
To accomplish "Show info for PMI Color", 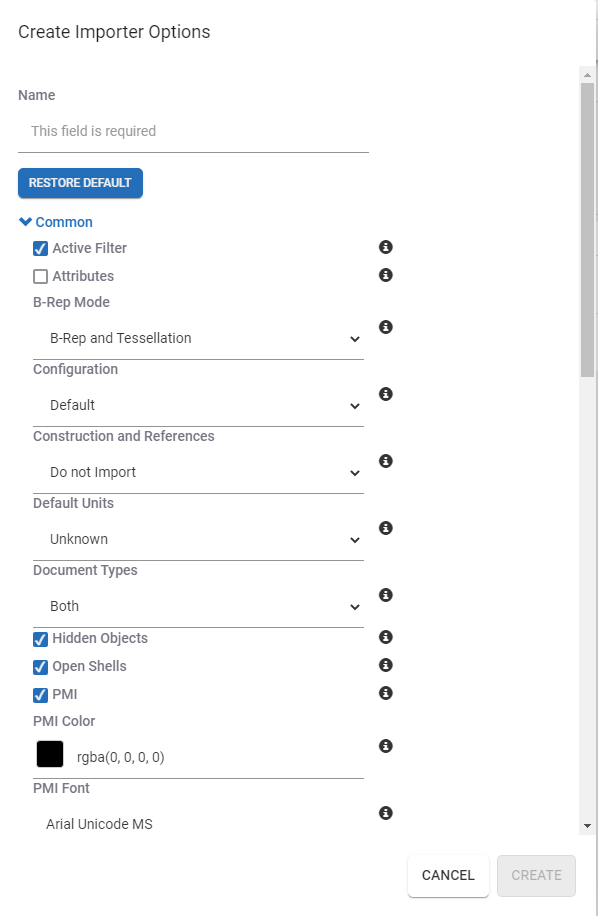I will coord(385,746).
